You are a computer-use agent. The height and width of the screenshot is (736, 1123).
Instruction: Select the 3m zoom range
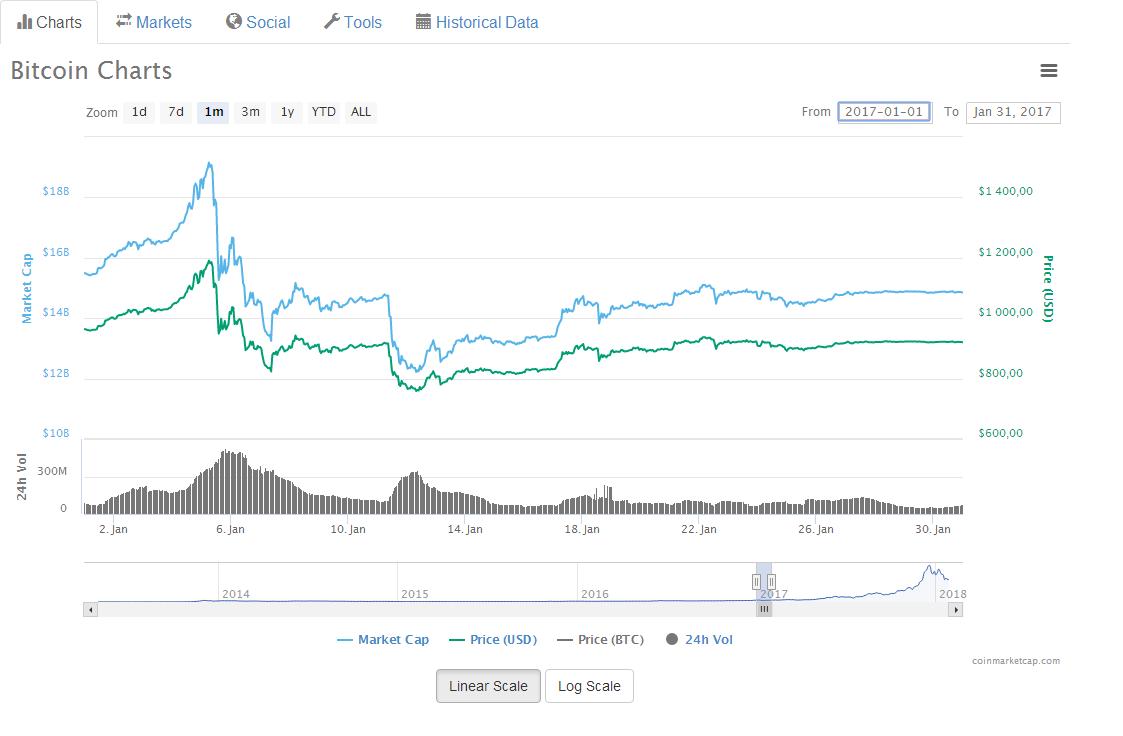point(251,112)
